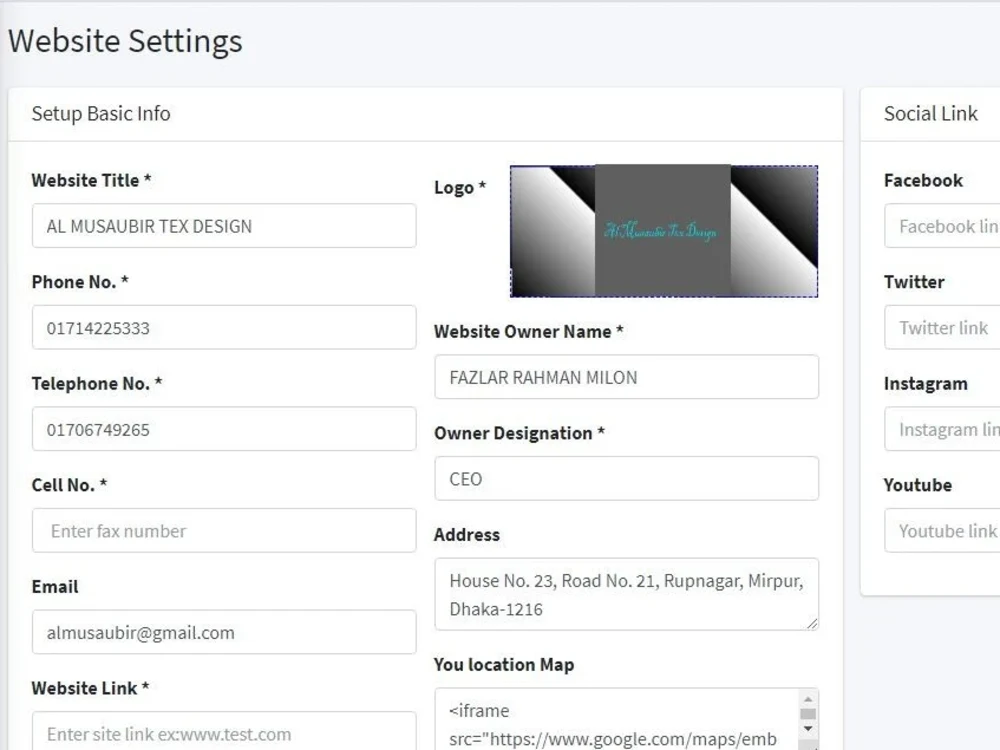Grab the Address textarea resize handle
This screenshot has width=1000, height=750.
point(812,623)
